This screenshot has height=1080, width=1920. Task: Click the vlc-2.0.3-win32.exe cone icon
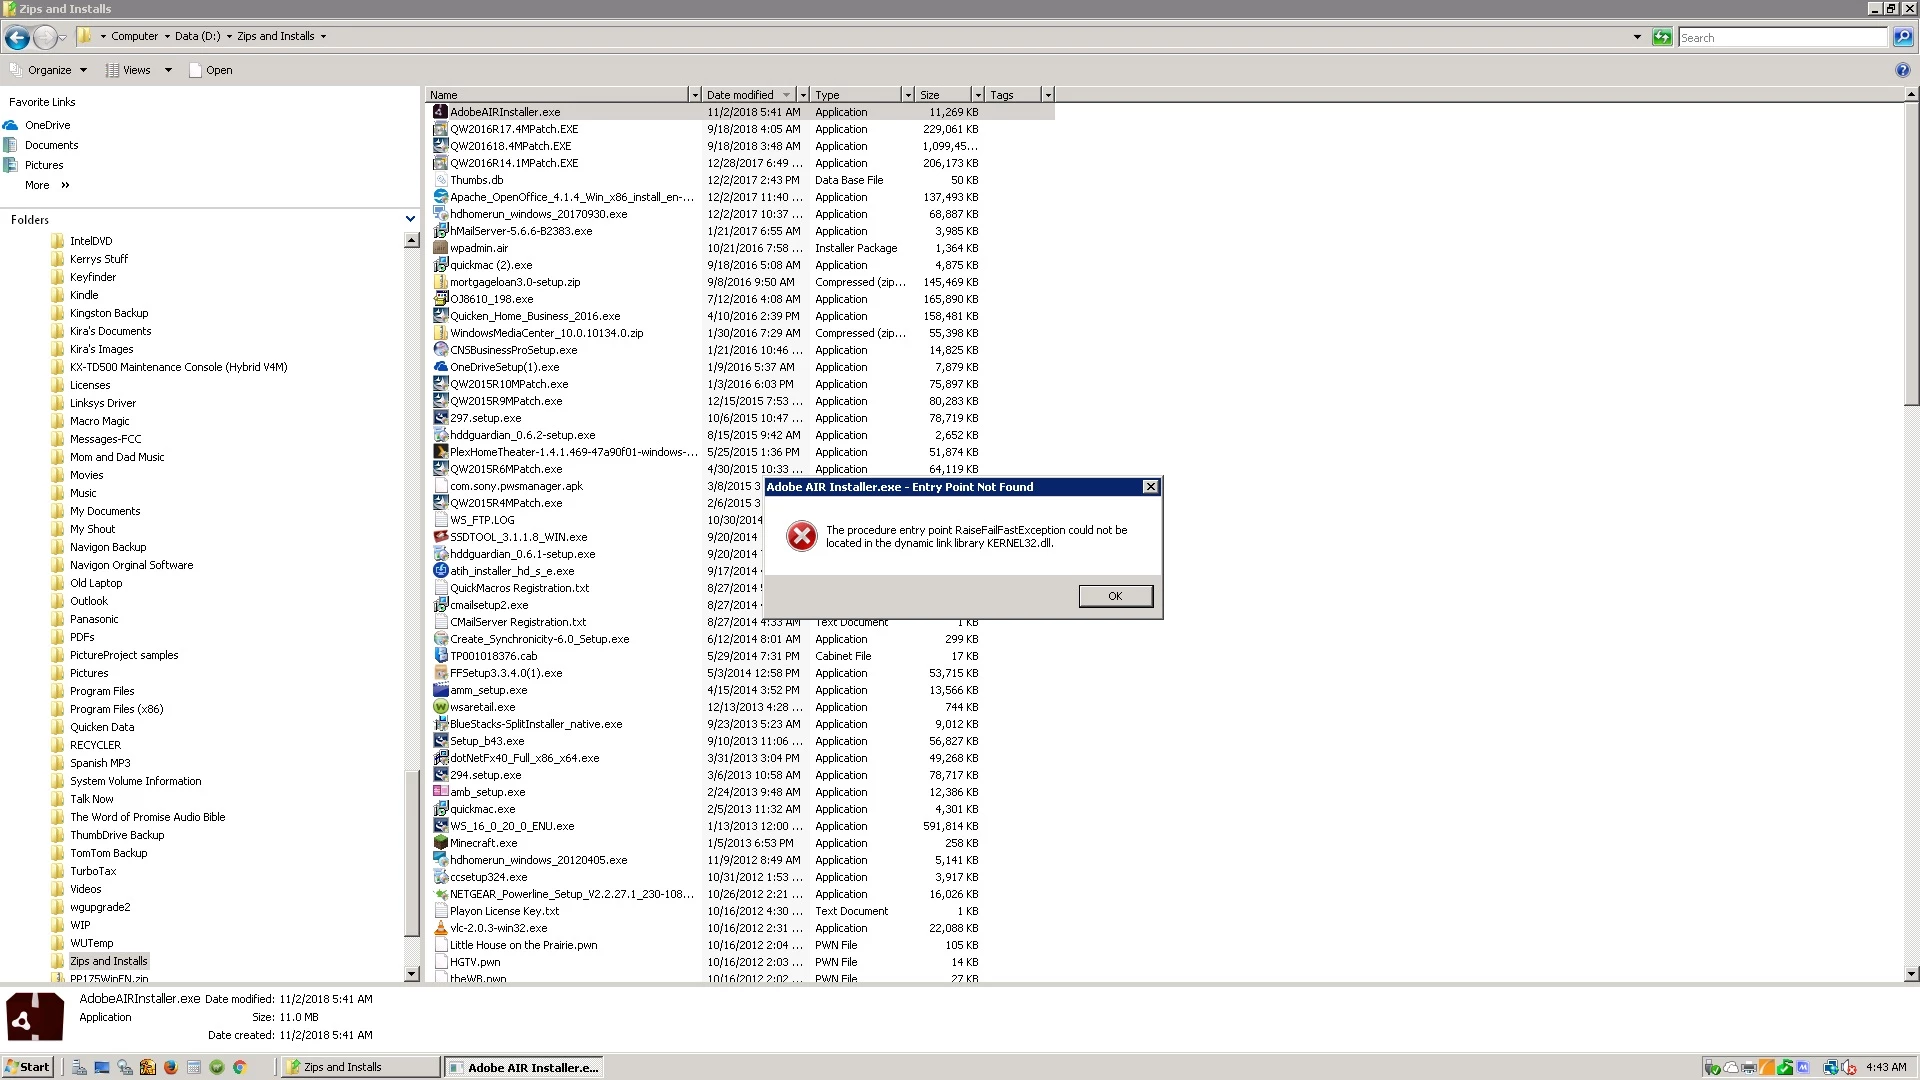(x=440, y=928)
